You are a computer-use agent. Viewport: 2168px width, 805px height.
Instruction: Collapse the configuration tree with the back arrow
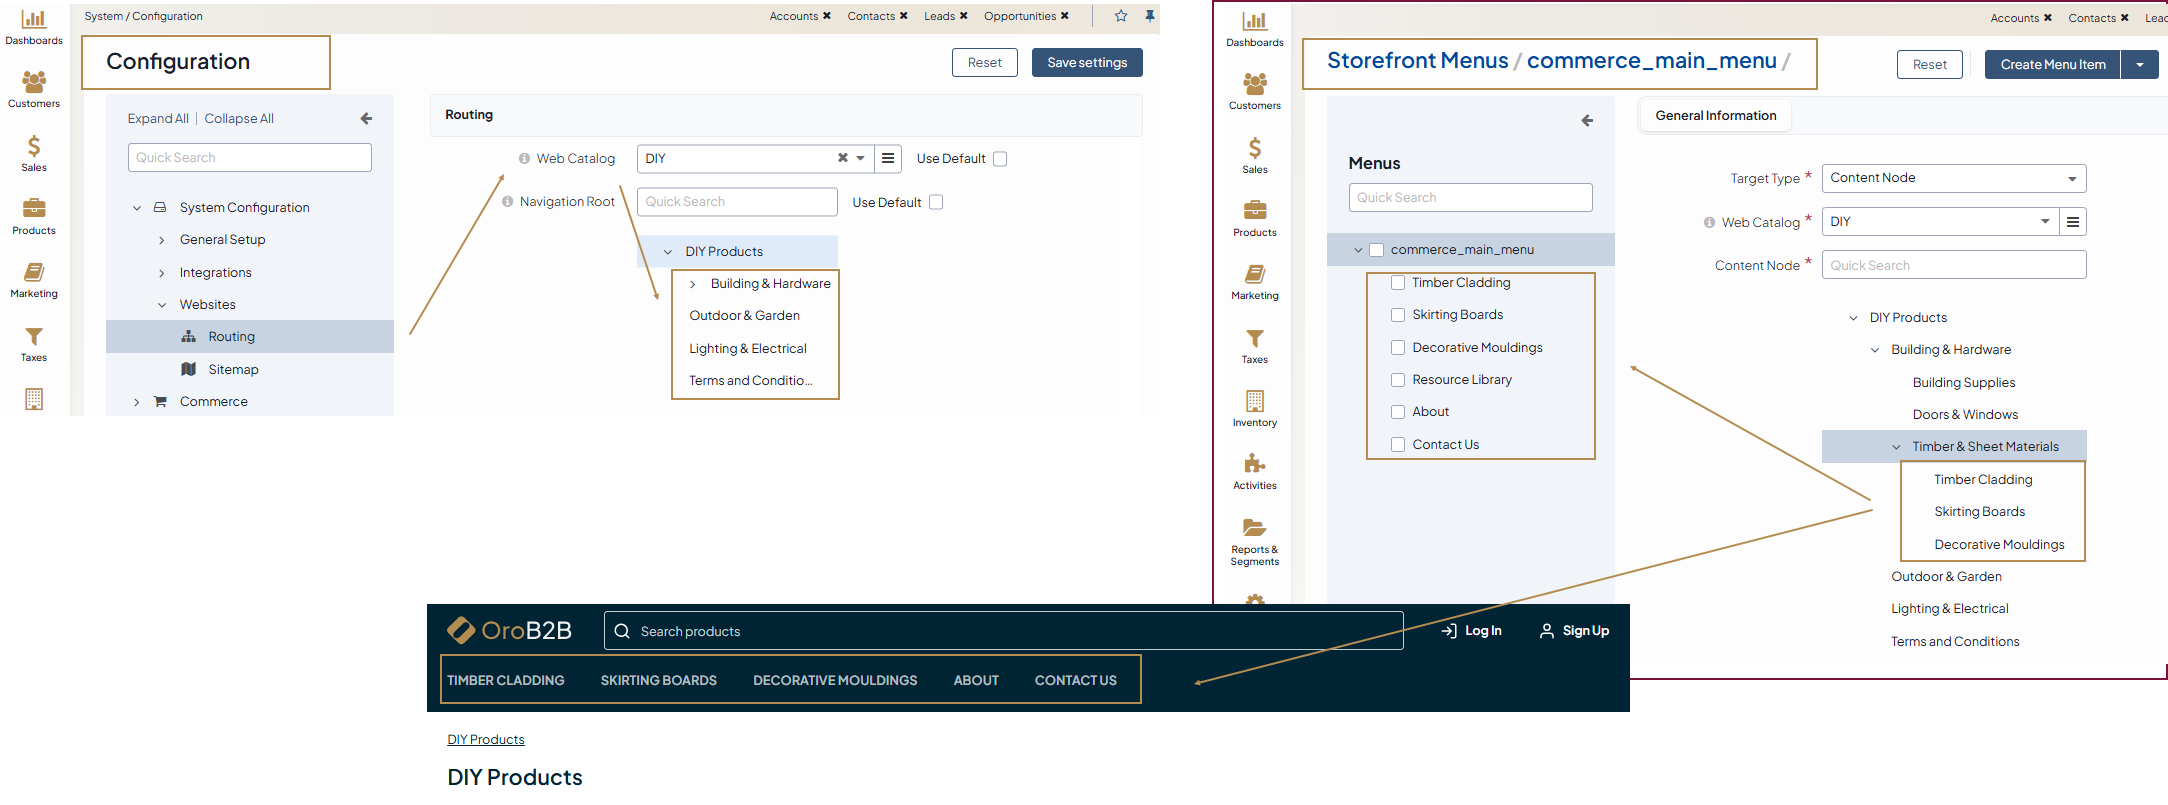[x=366, y=118]
